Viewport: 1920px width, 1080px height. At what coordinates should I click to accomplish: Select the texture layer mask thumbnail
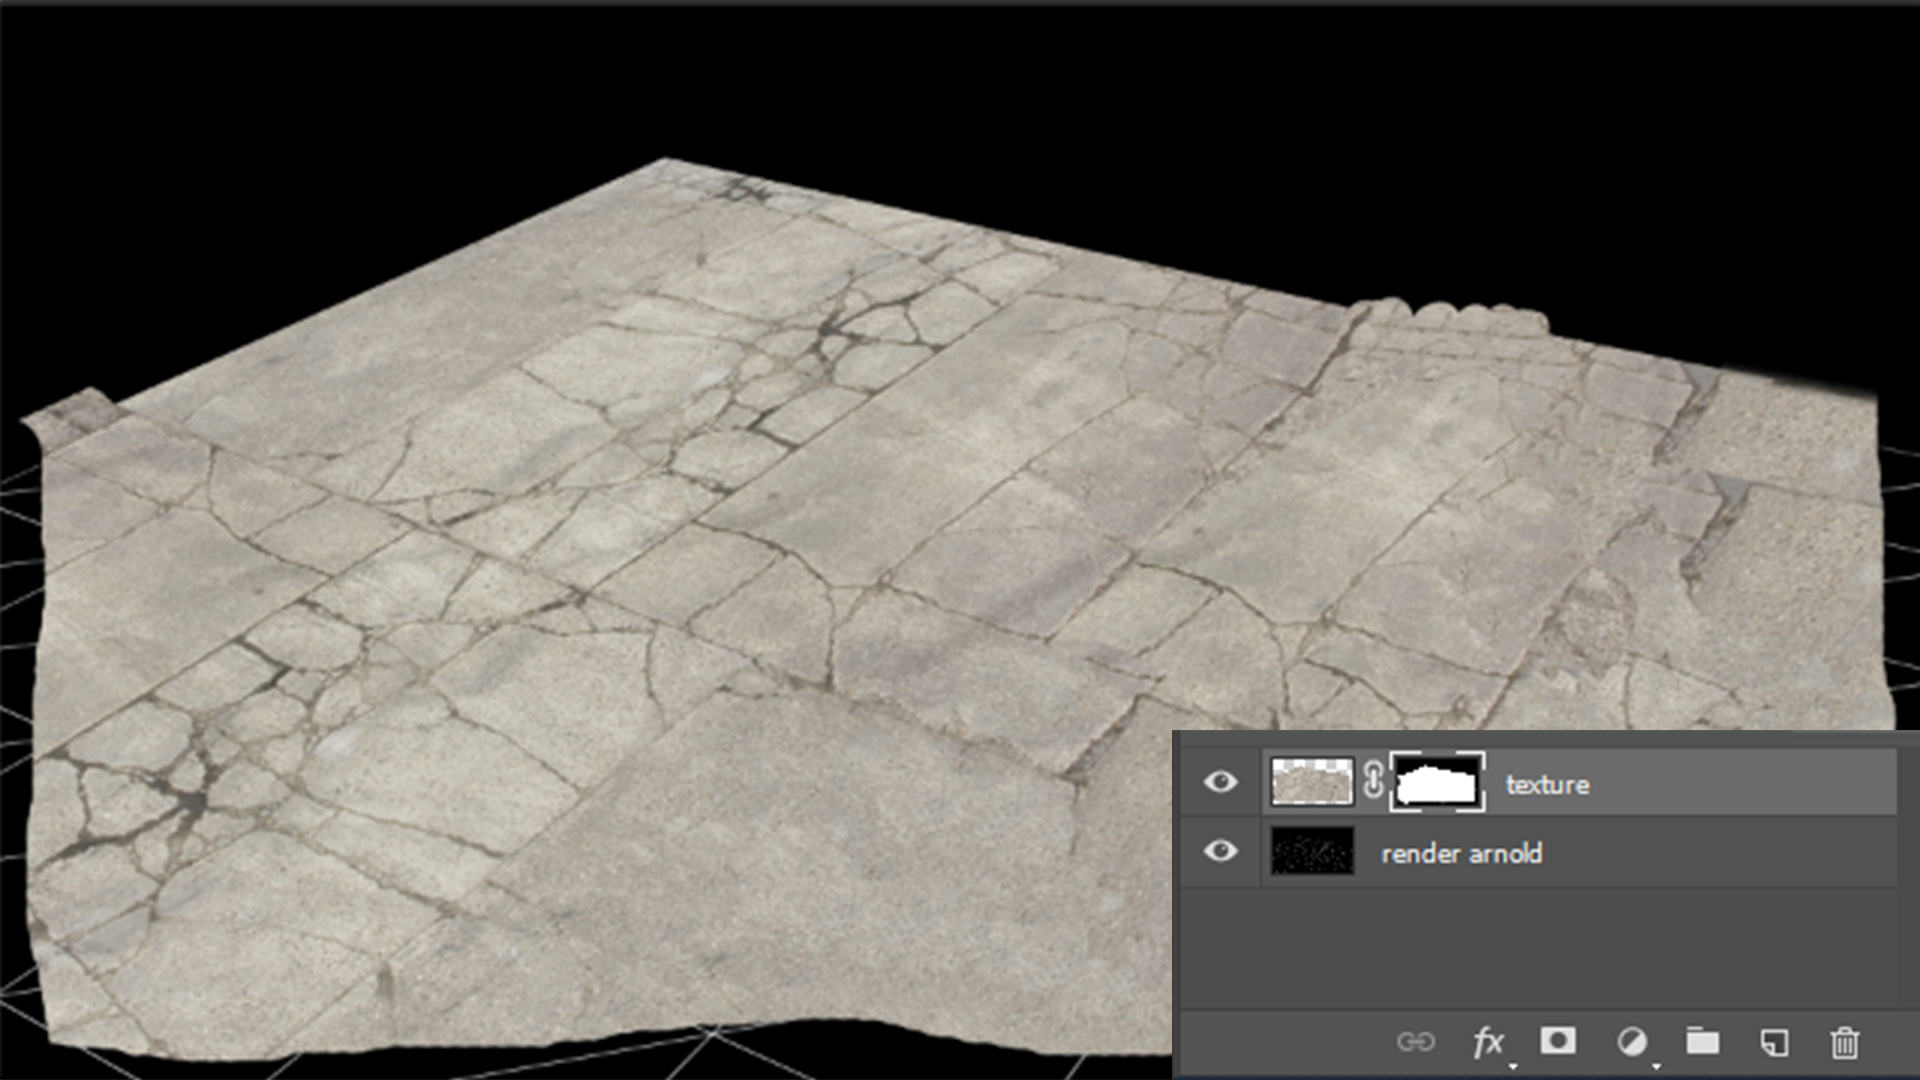click(x=1437, y=784)
